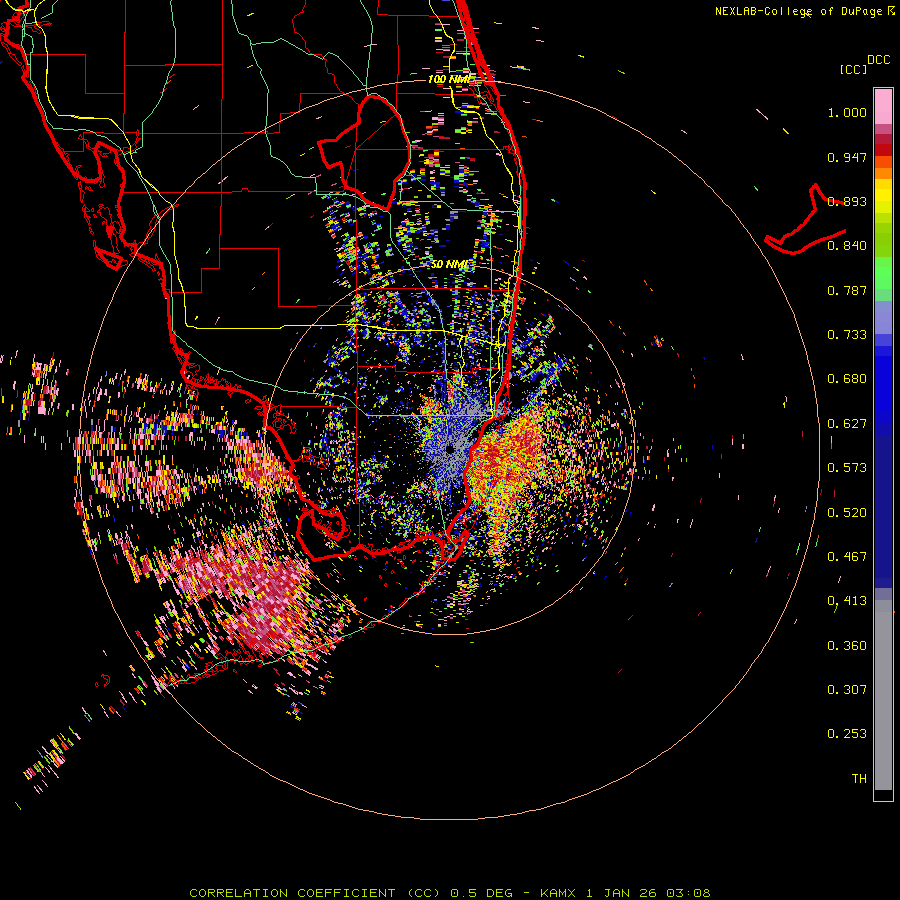Image resolution: width=900 pixels, height=900 pixels.
Task: Select the 0.787 scale value
Action: pos(847,290)
